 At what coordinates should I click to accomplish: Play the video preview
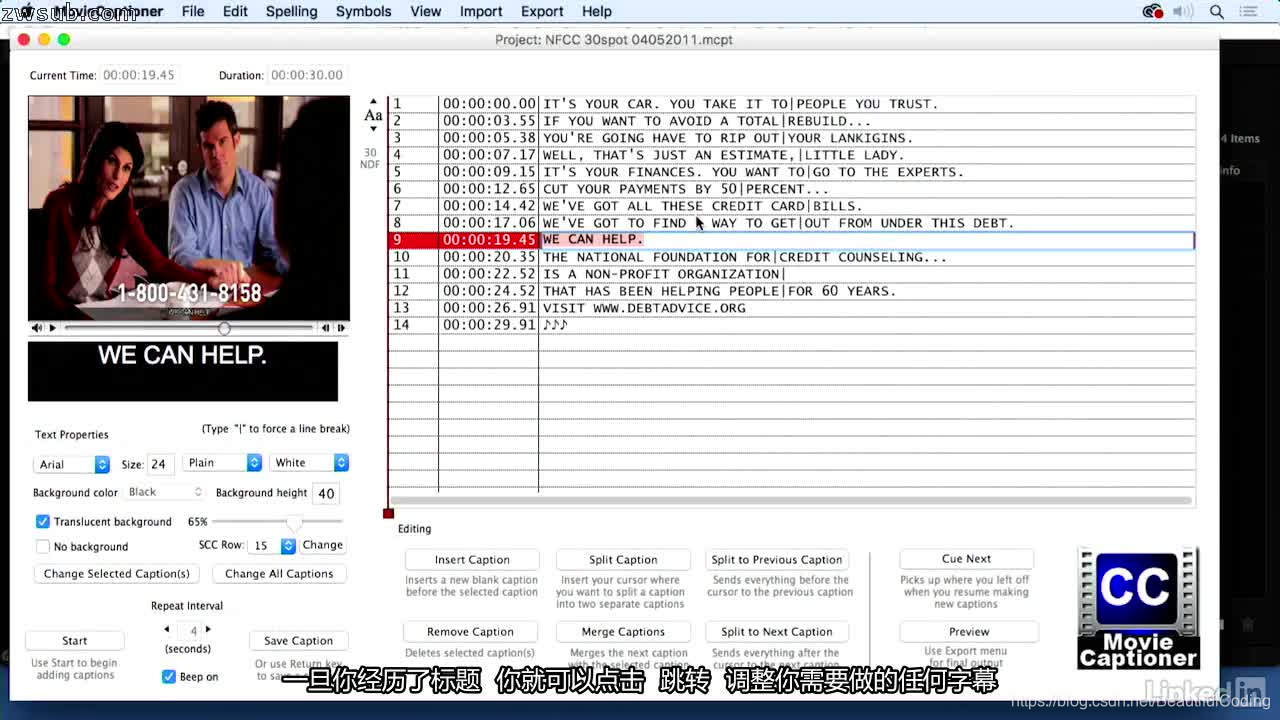(x=53, y=328)
